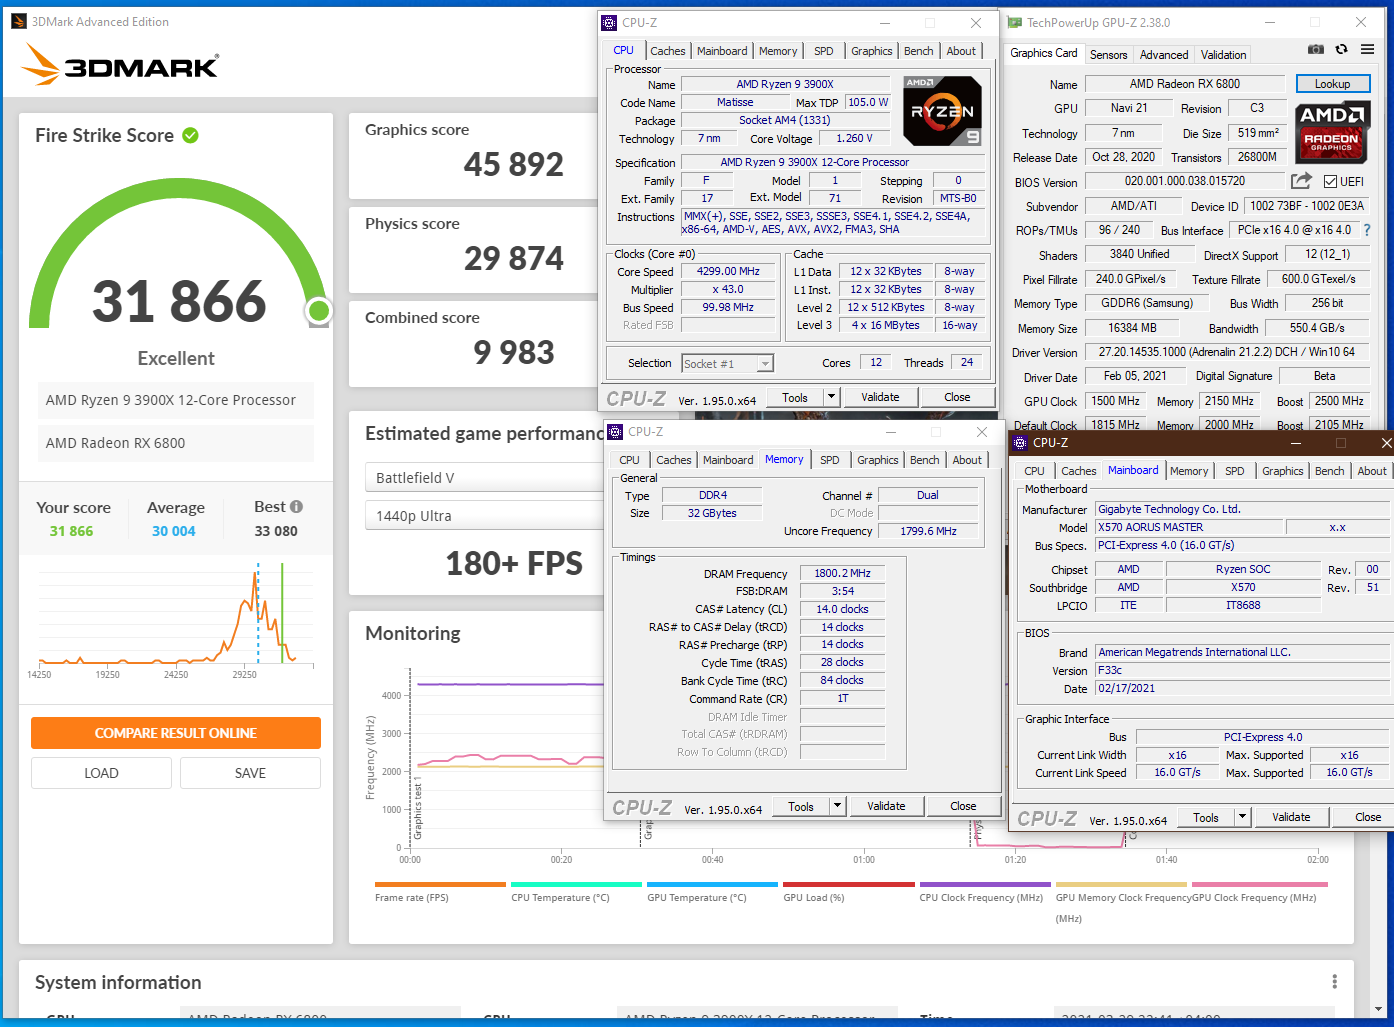Click the BIOS version export icon

[1301, 181]
